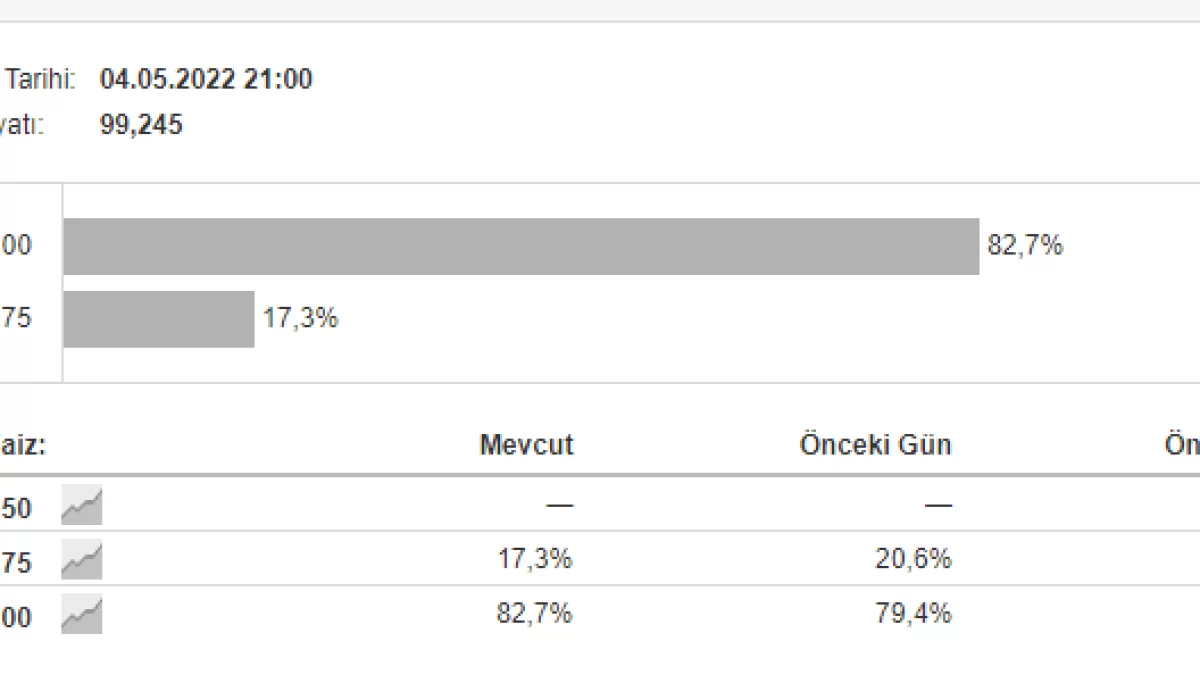The width and height of the screenshot is (1200, 675).
Task: Click the Tarihi: label text
Action: [x=40, y=80]
